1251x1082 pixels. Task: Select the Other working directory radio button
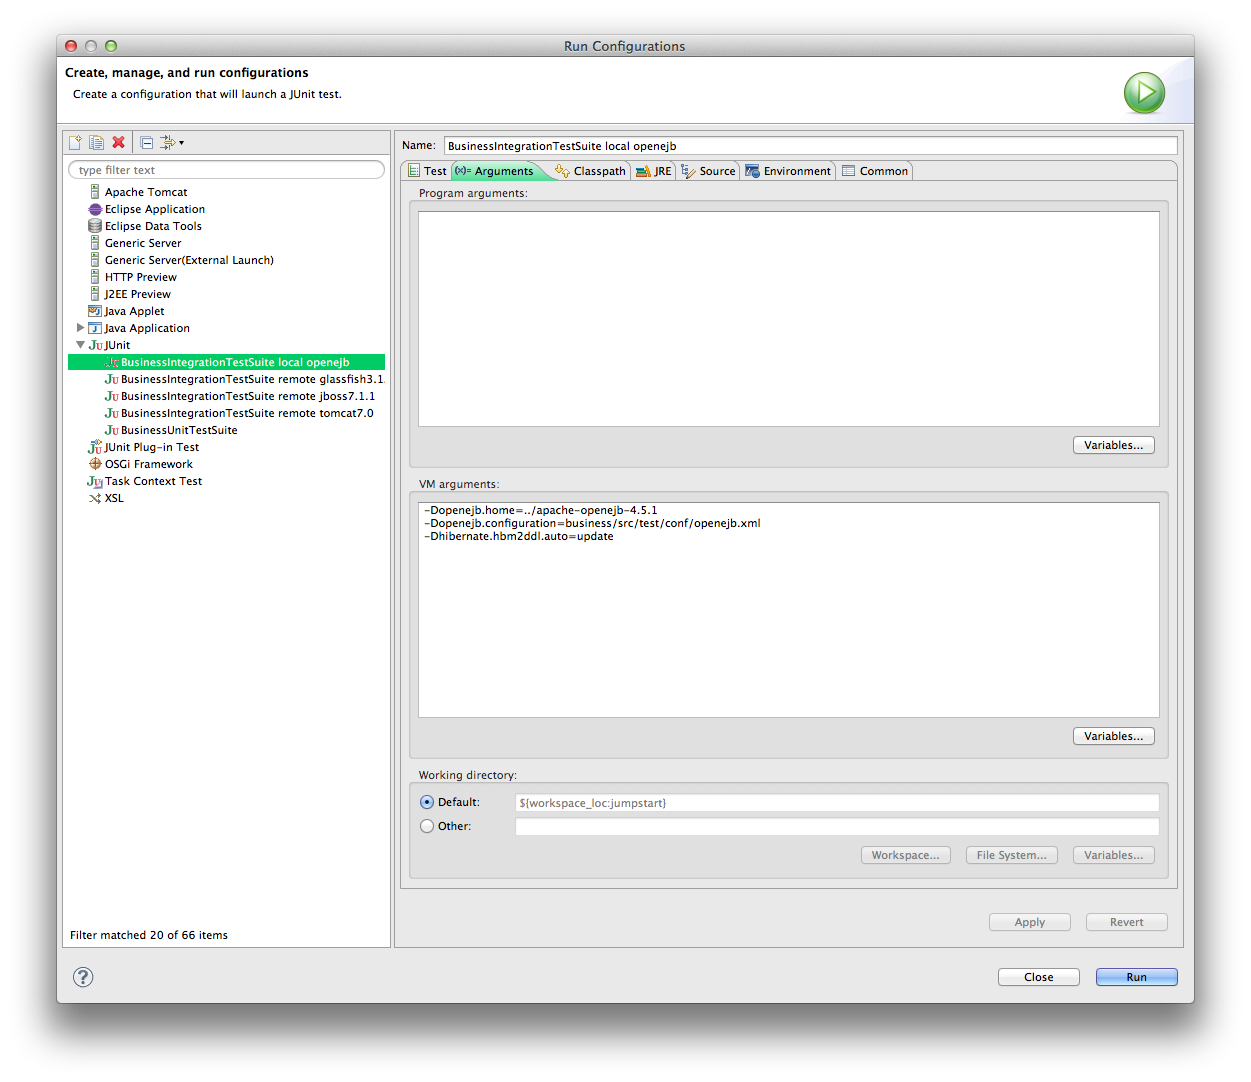pyautogui.click(x=427, y=826)
